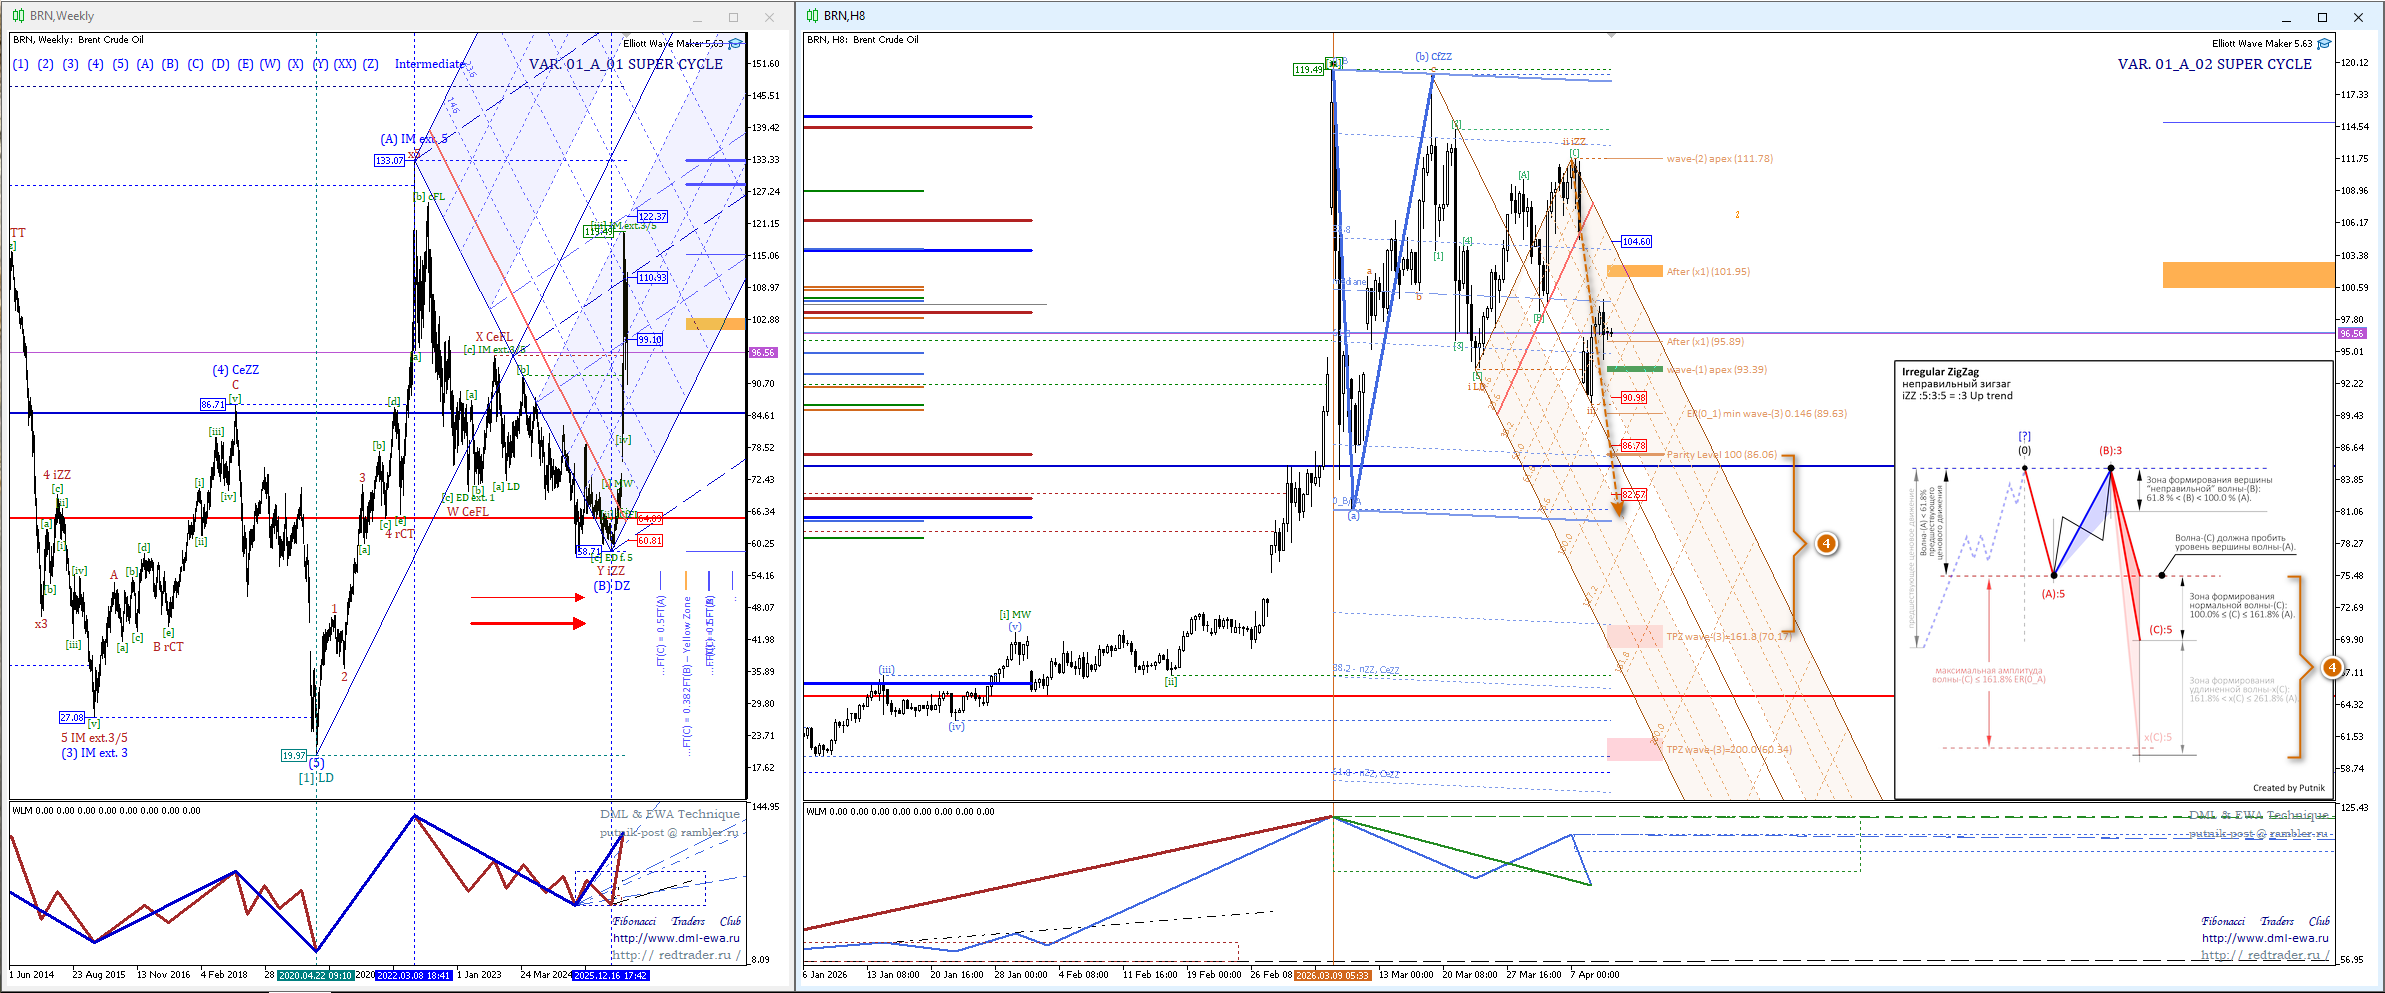Click the orange circled 4 marker beside bracket on H8 chart
The image size is (2385, 993).
tap(1826, 544)
